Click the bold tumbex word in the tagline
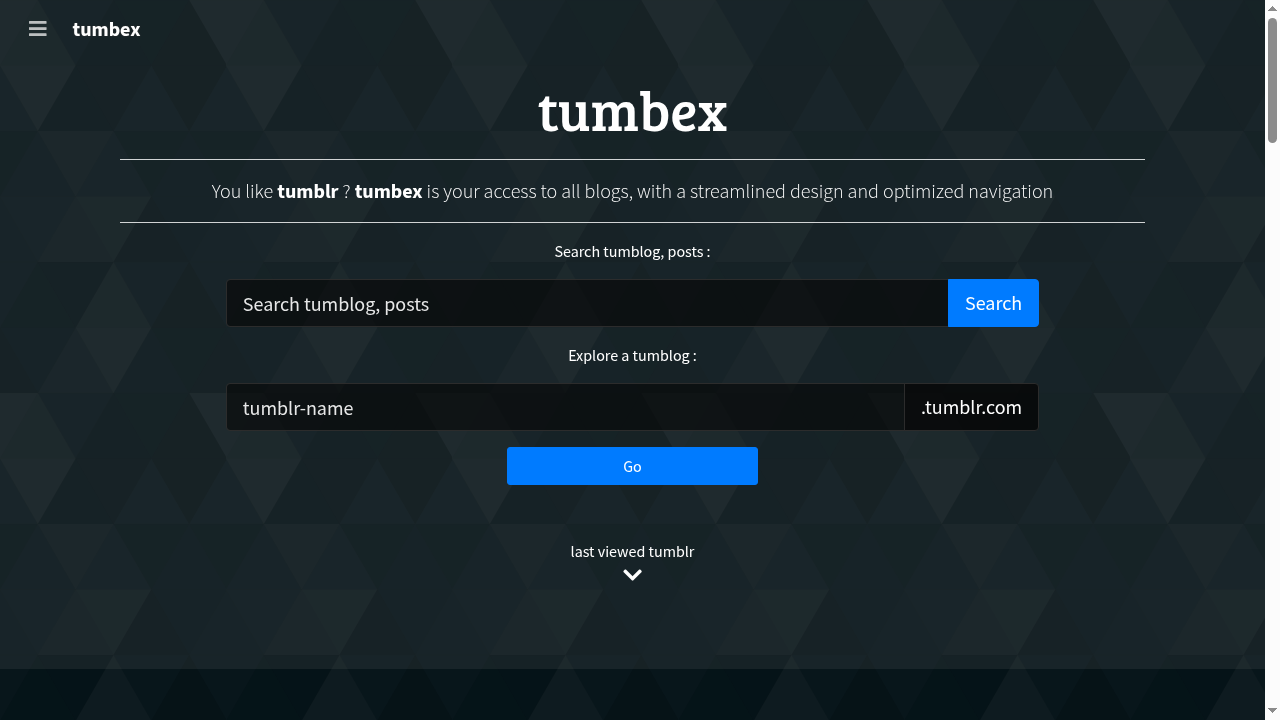This screenshot has height=720, width=1280. pos(388,191)
